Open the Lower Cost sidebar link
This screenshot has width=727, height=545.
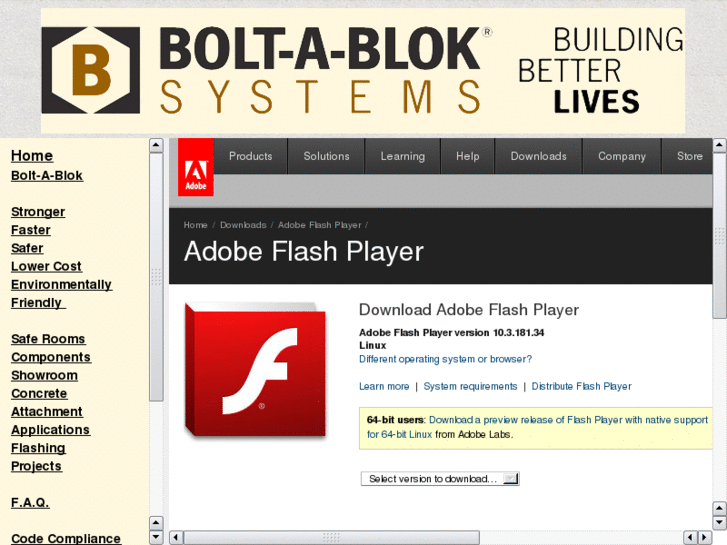pyautogui.click(x=46, y=266)
